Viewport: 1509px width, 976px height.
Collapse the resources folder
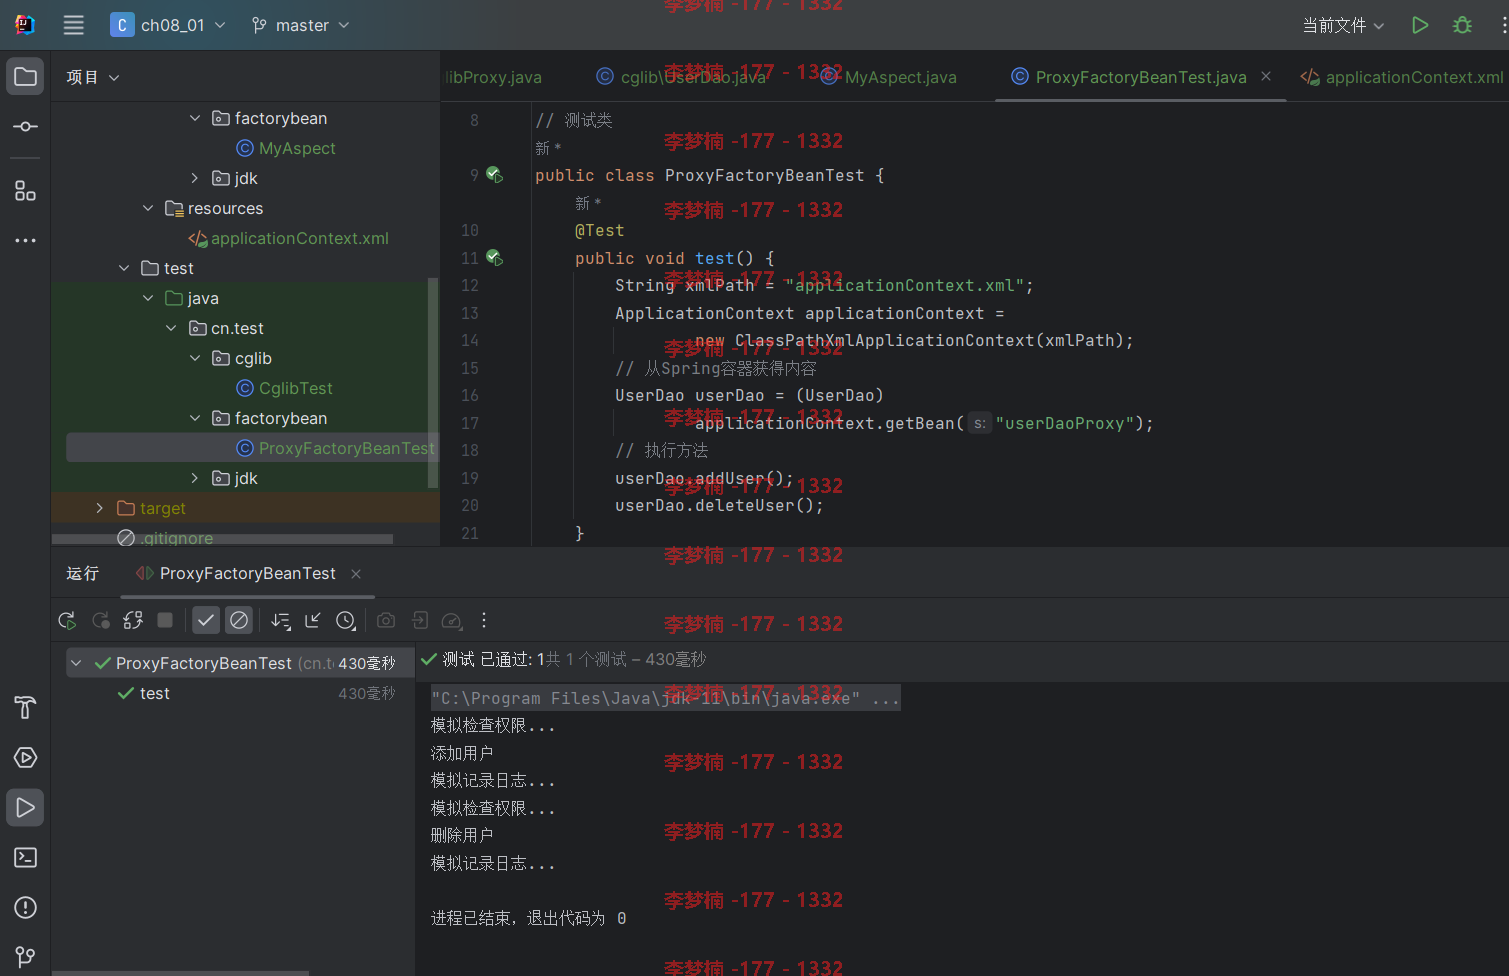click(x=148, y=208)
